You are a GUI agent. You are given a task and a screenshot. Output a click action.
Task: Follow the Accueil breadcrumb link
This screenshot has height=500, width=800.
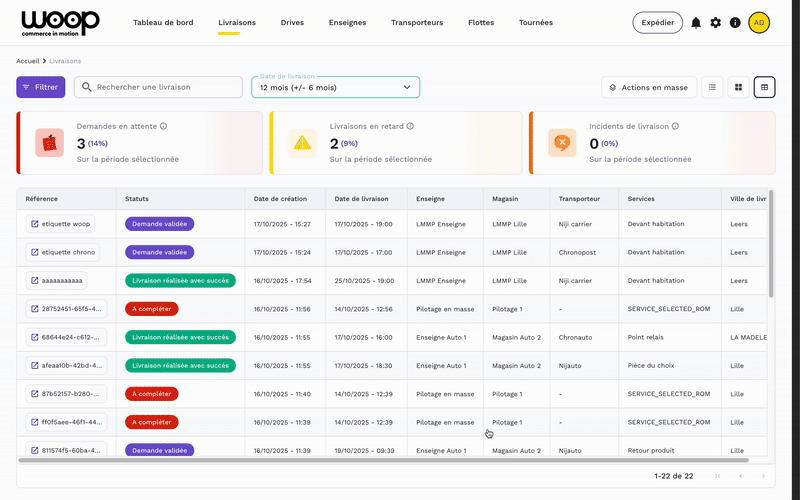coord(27,61)
